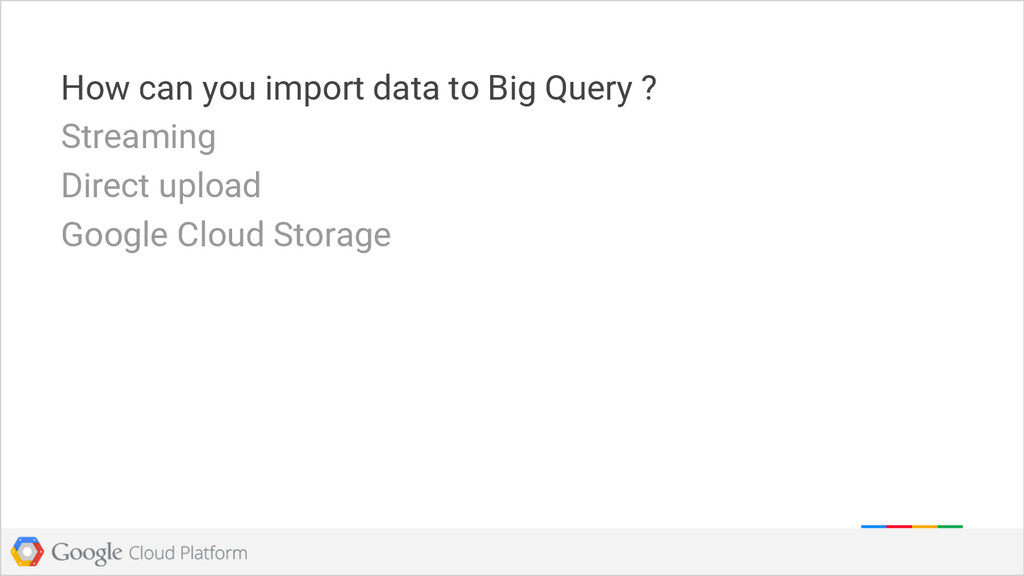Select the slide title about Big Query

pos(359,88)
